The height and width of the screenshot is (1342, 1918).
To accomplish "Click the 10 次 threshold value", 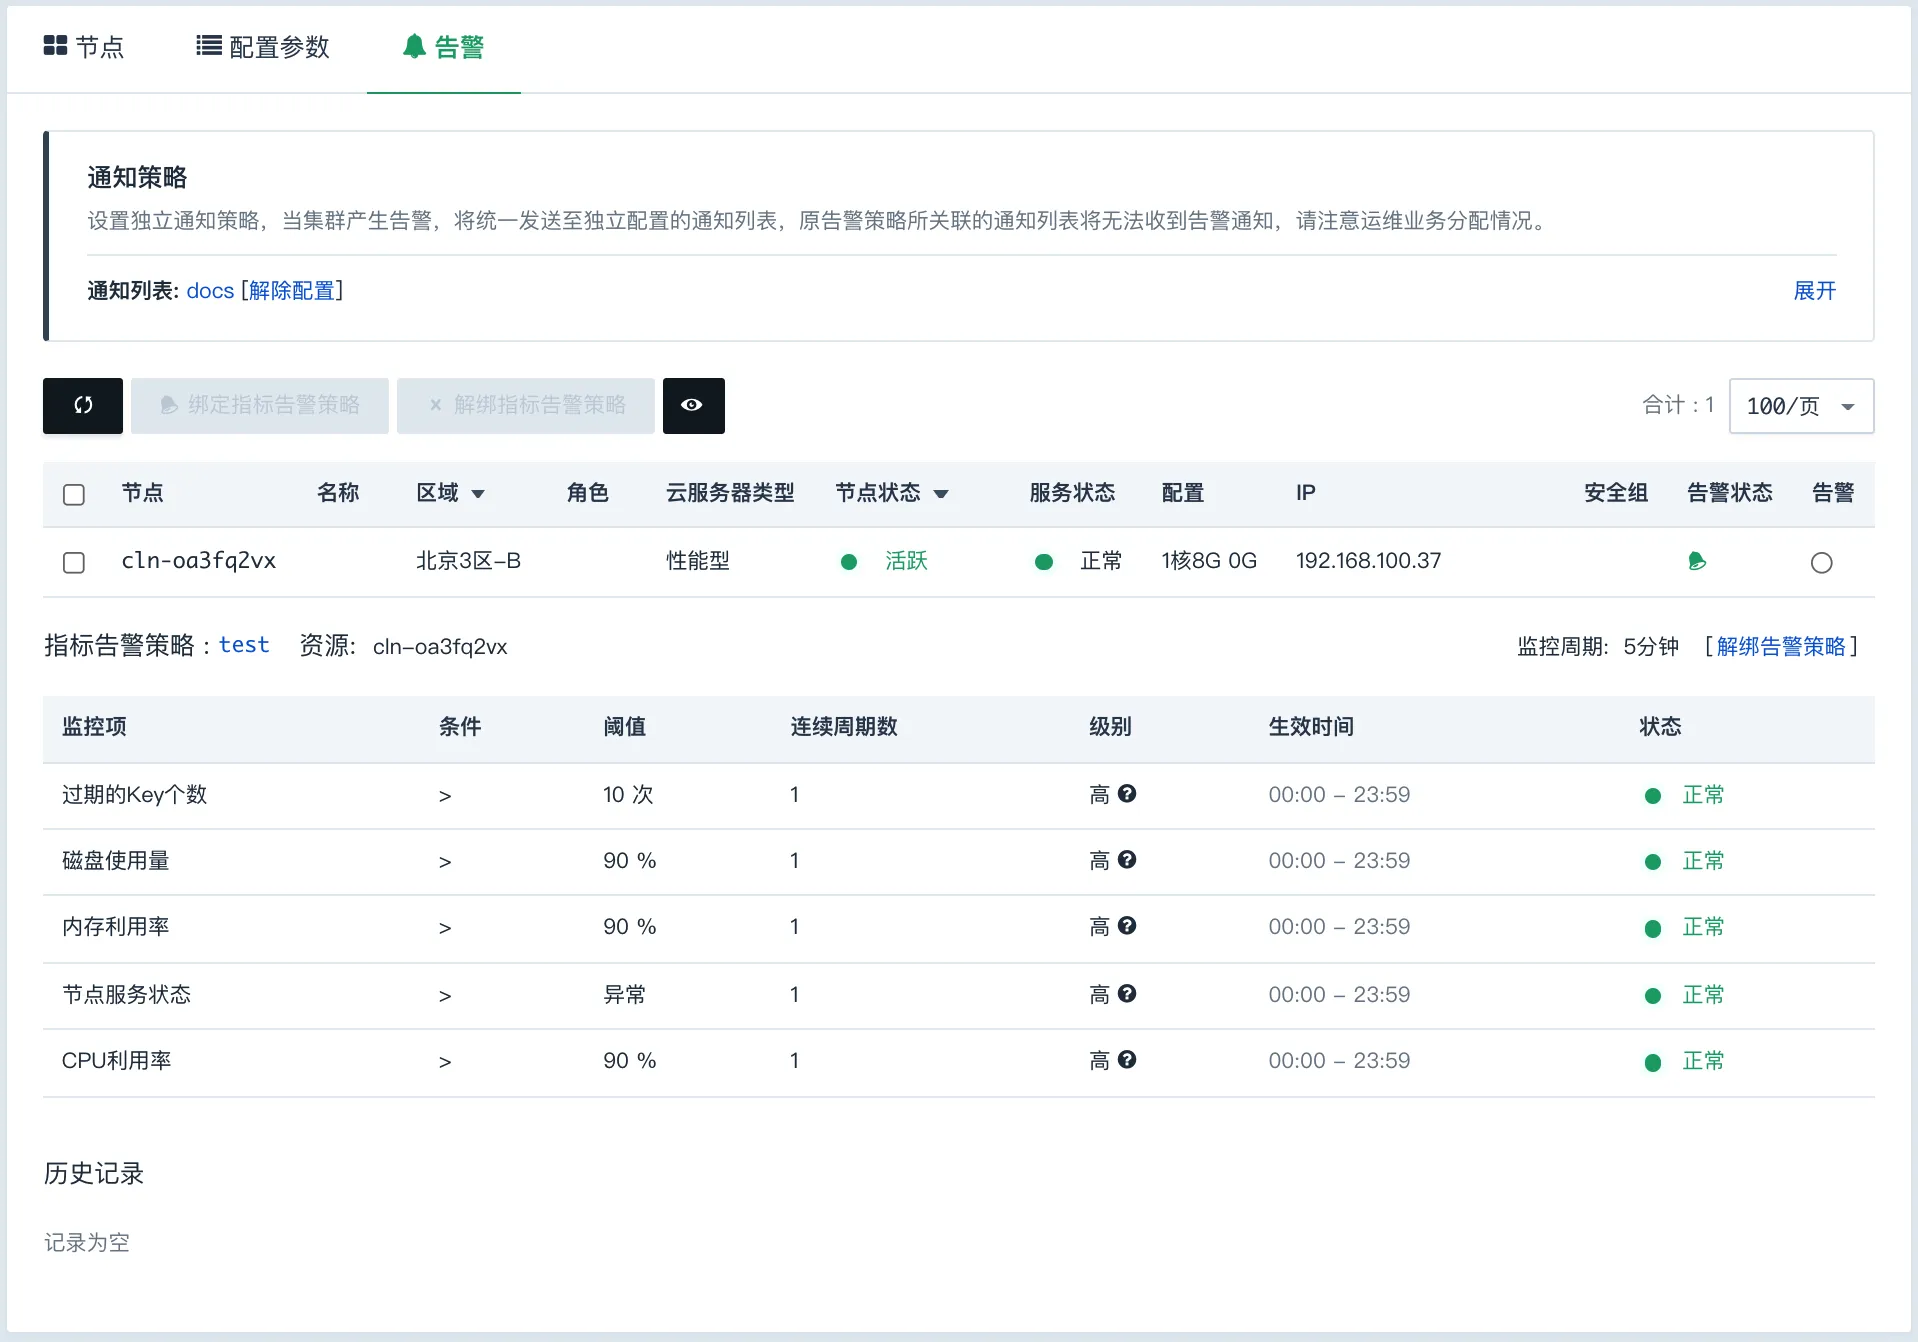I will (x=628, y=795).
